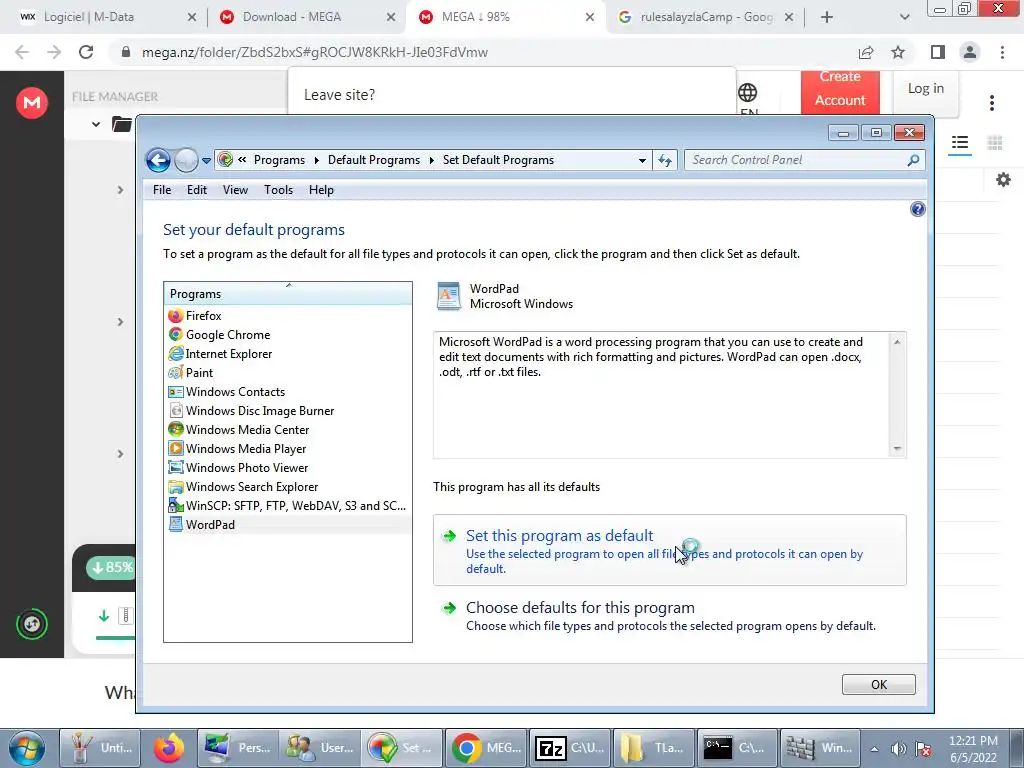Viewport: 1024px width, 768px height.
Task: Click the Forward arrow in Control Panel window
Action: [x=186, y=160]
